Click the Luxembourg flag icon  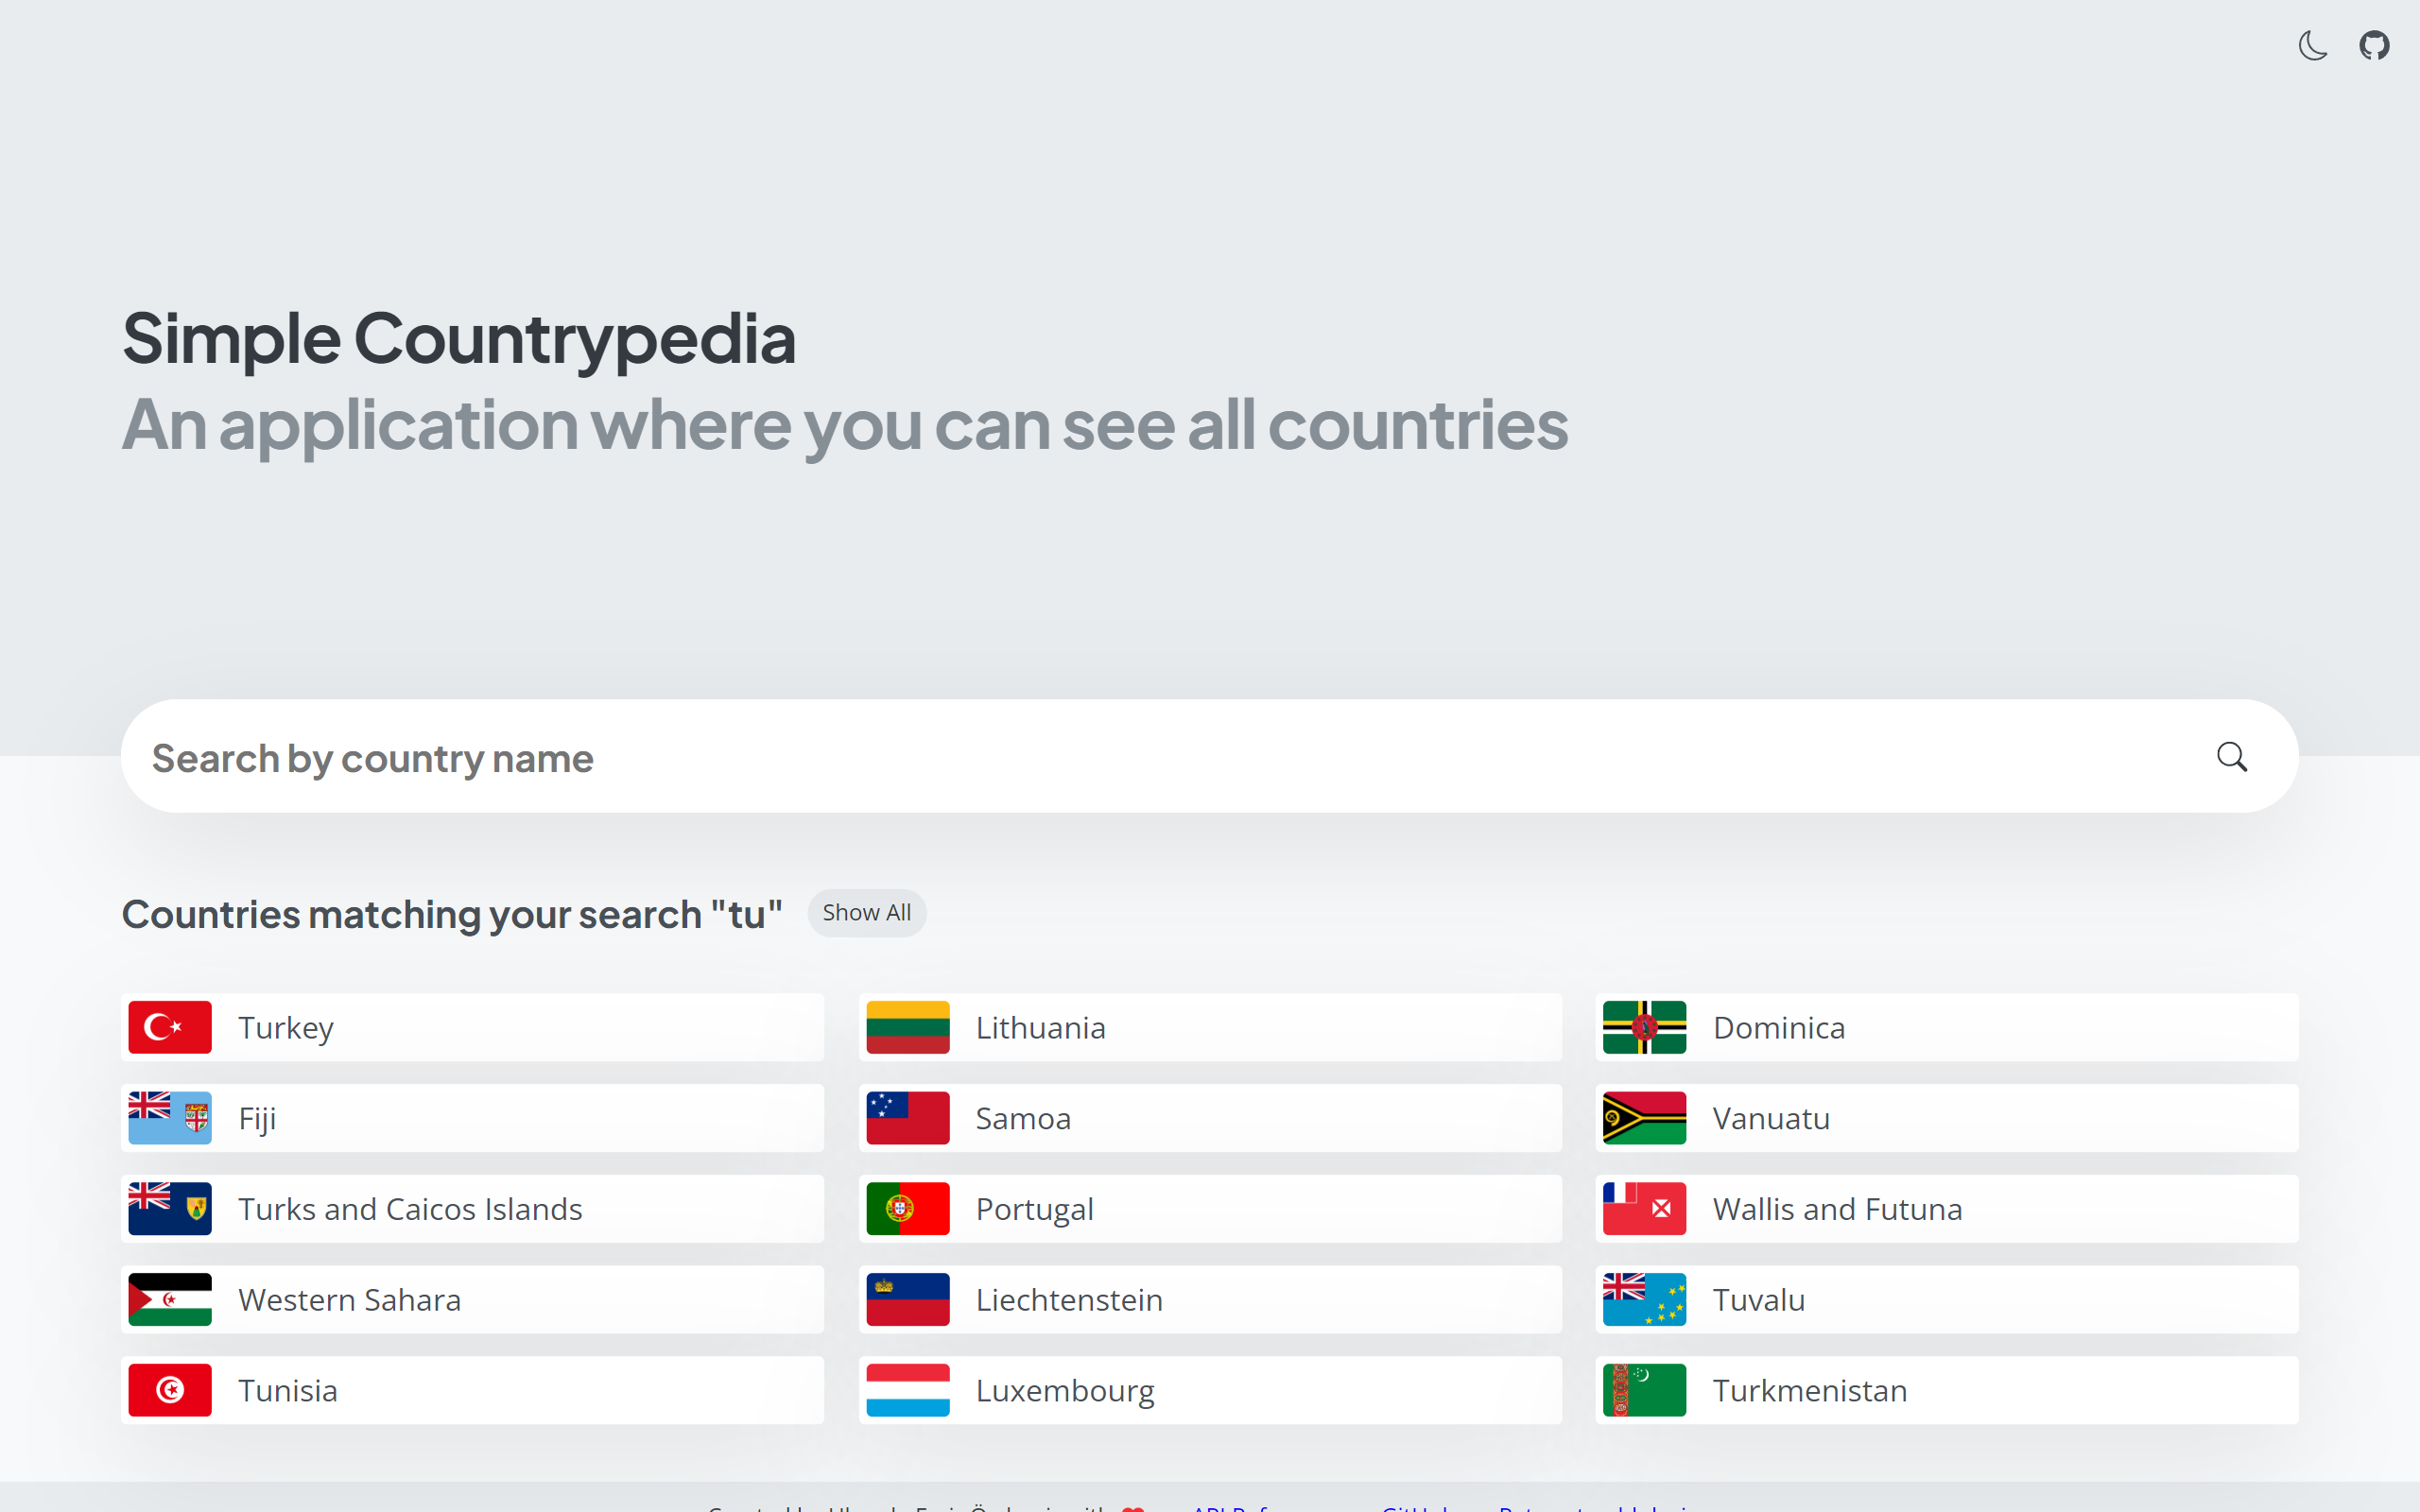907,1390
